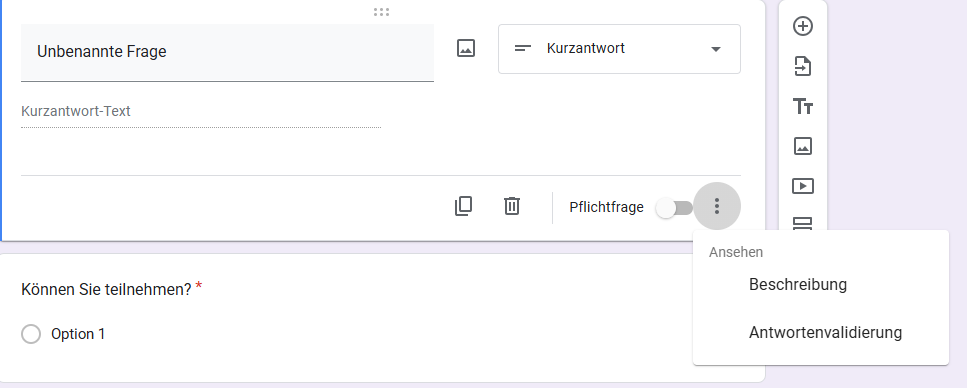Duplicate the question with copy icon

coord(463,206)
